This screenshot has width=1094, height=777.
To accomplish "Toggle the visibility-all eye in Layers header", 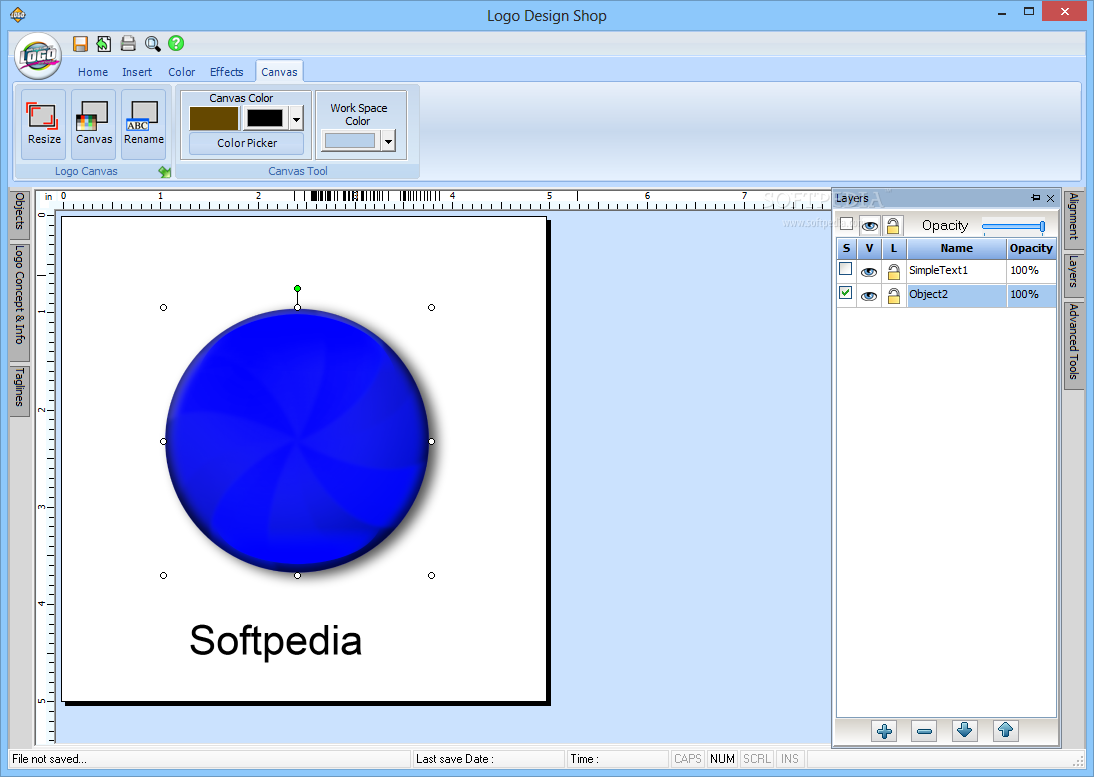I will pyautogui.click(x=869, y=225).
